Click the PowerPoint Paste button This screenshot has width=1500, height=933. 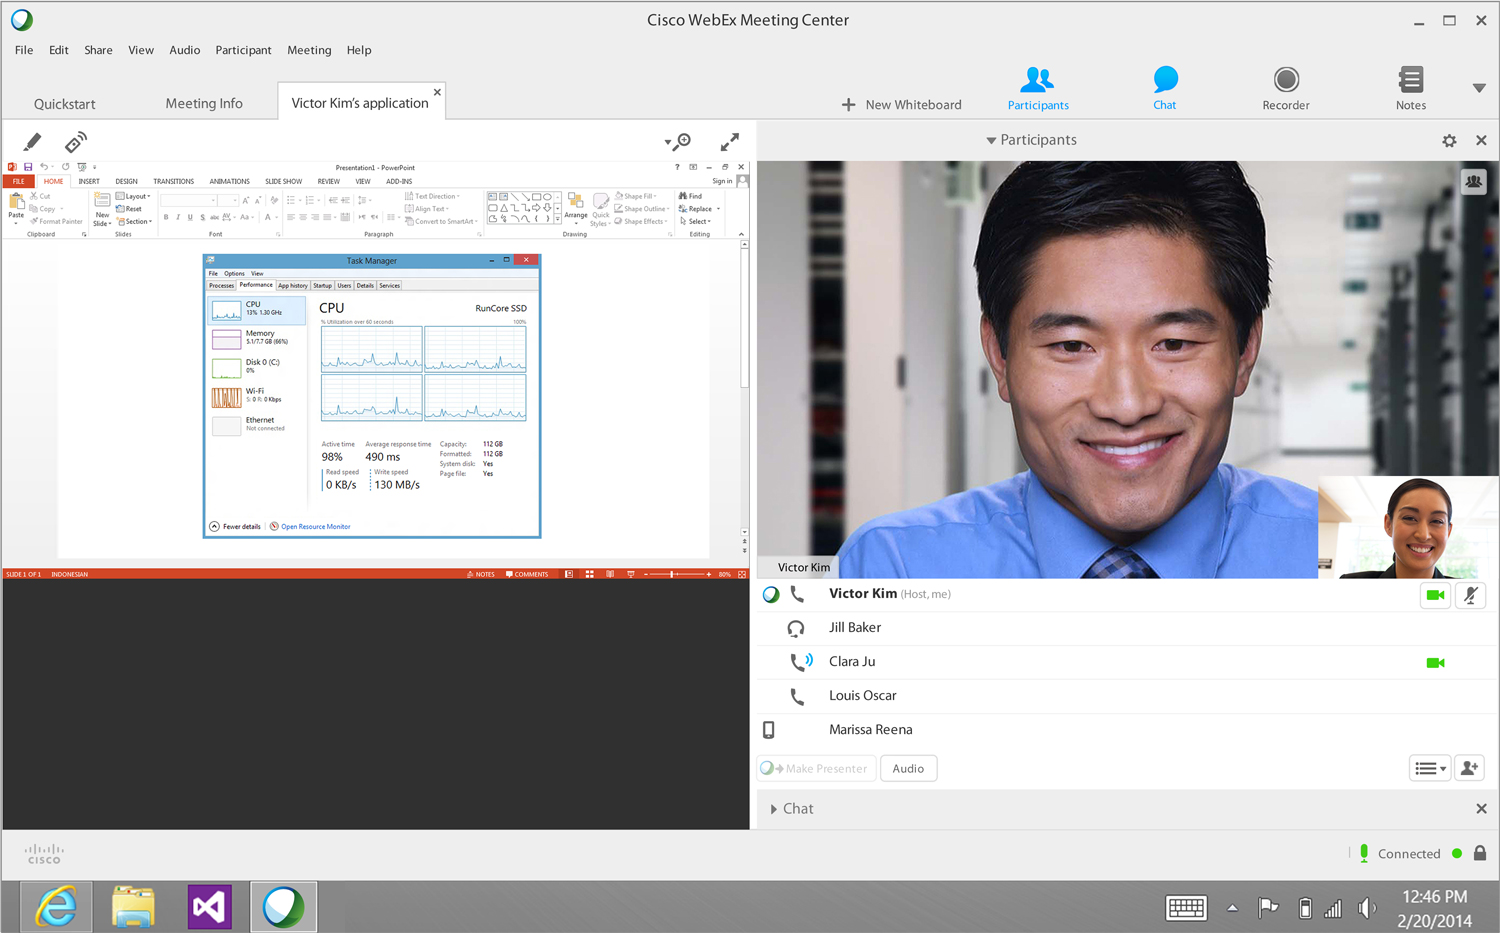[16, 206]
